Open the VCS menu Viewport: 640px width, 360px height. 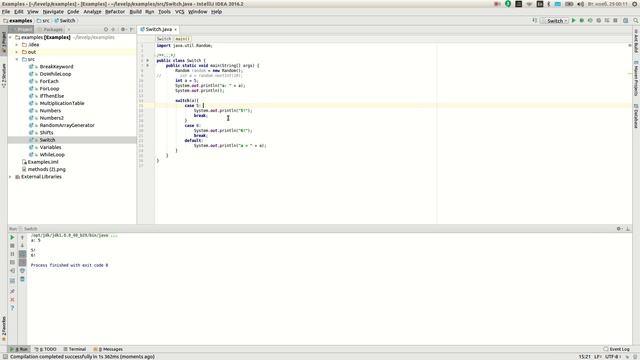pyautogui.click(x=180, y=12)
